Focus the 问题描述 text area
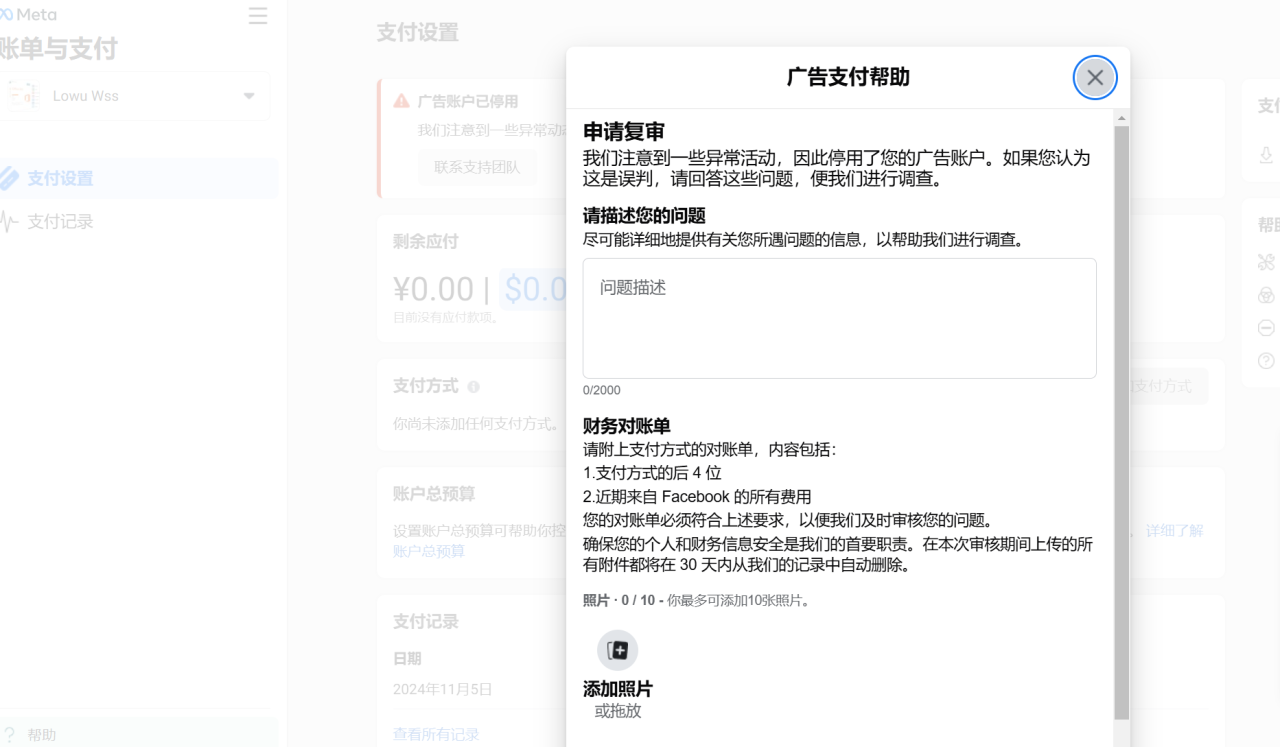The height and width of the screenshot is (747, 1280). (839, 318)
